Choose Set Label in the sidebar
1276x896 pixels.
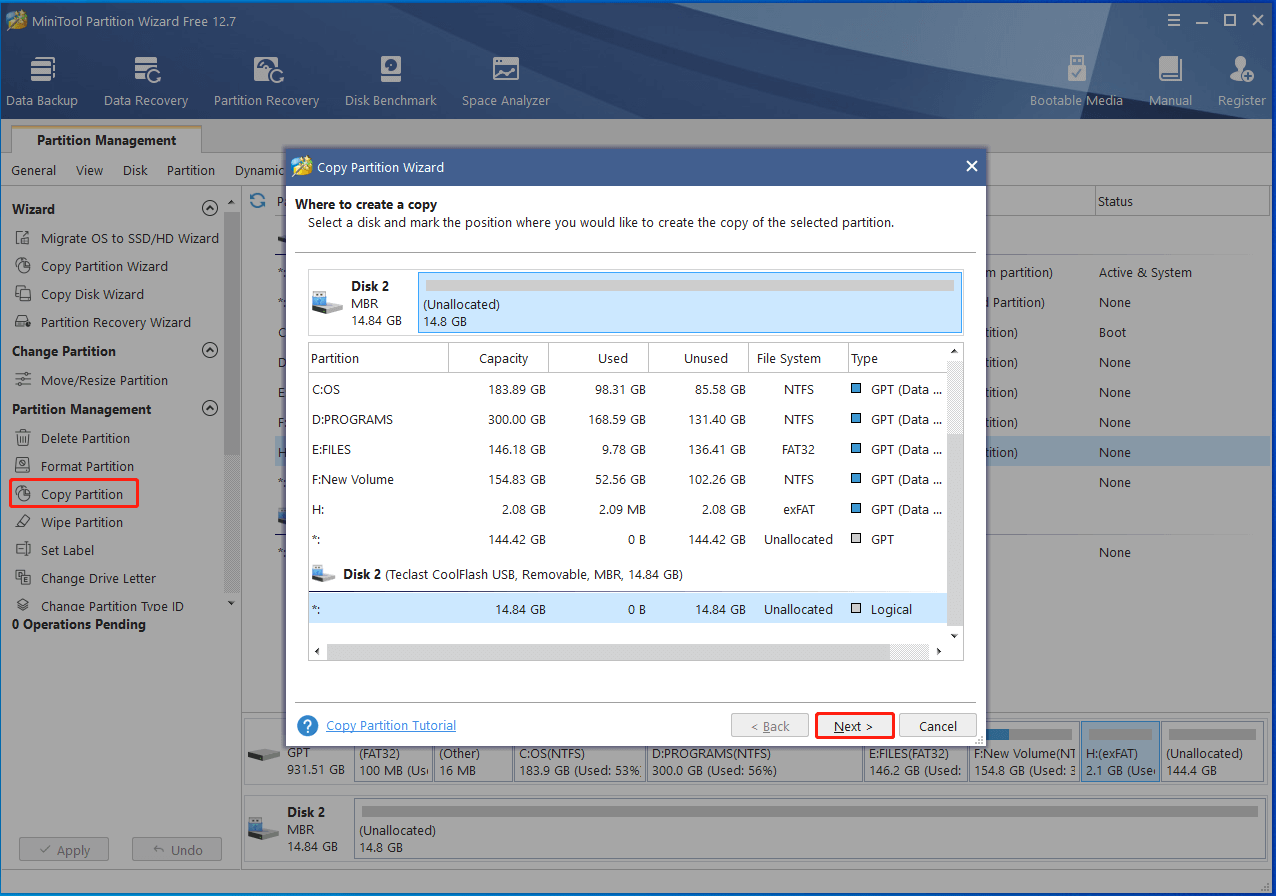[55, 550]
